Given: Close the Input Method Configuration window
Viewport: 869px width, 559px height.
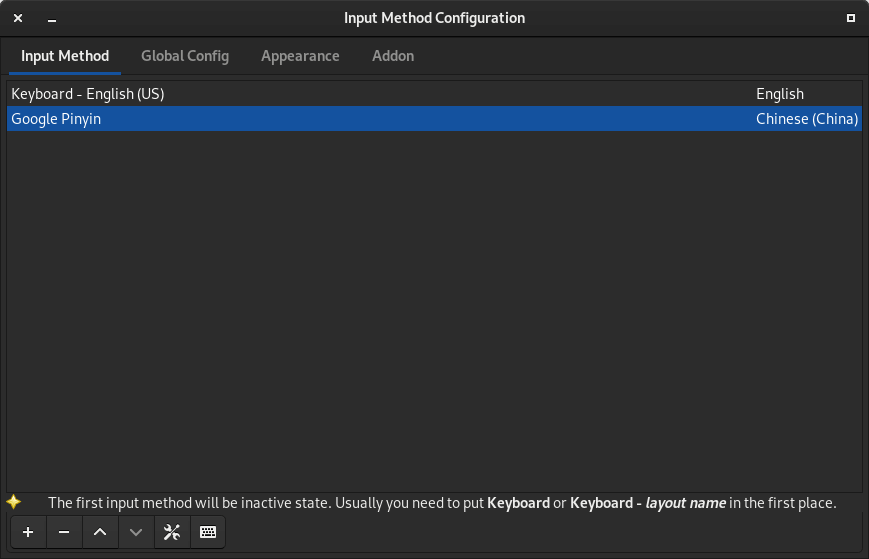Looking at the screenshot, I should tap(18, 18).
